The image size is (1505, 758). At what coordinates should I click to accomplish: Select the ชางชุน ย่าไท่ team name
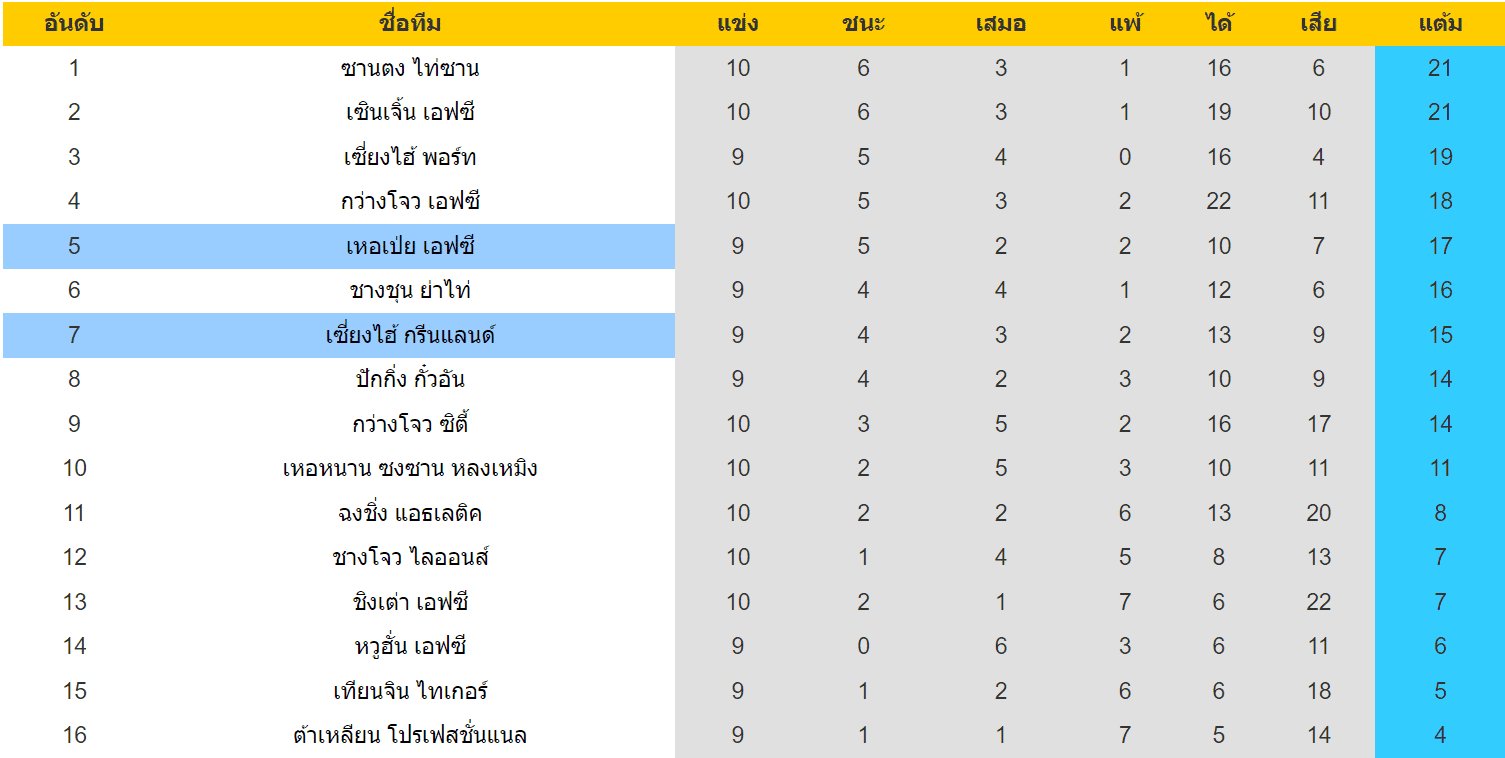(x=410, y=290)
